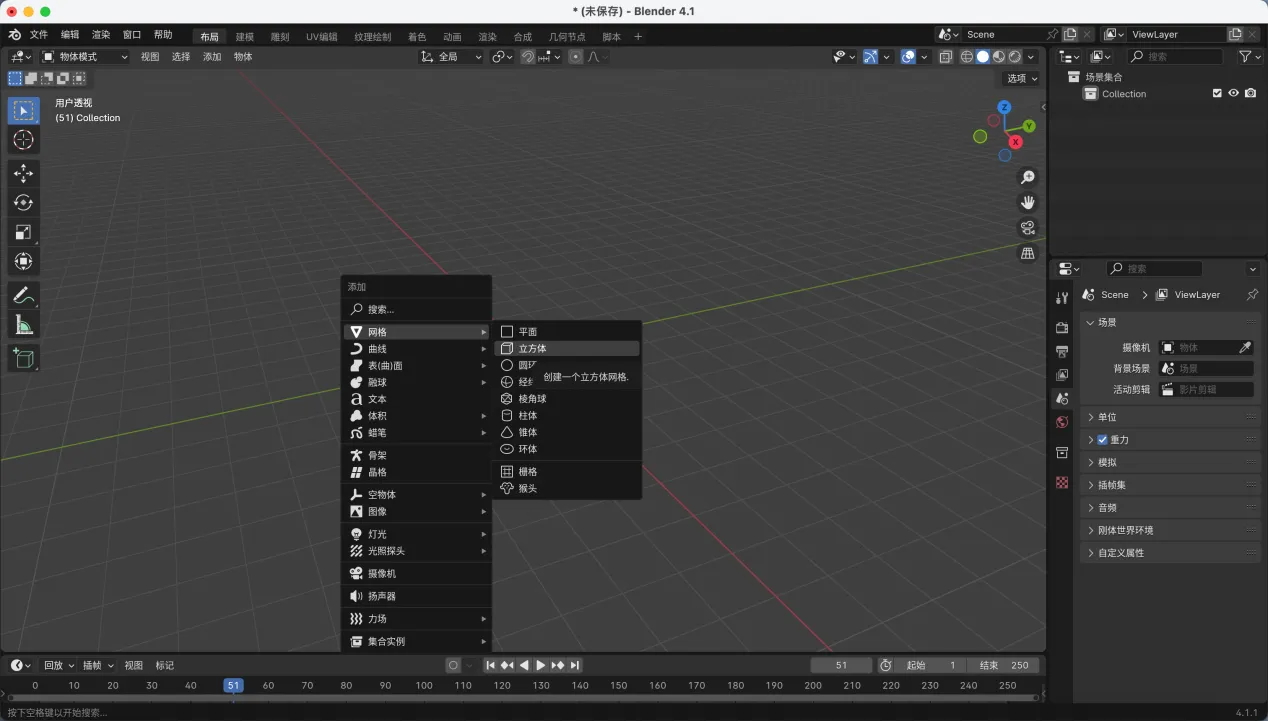Switch to the 建模 workspace tab
Viewport: 1268px width, 721px height.
tap(244, 37)
